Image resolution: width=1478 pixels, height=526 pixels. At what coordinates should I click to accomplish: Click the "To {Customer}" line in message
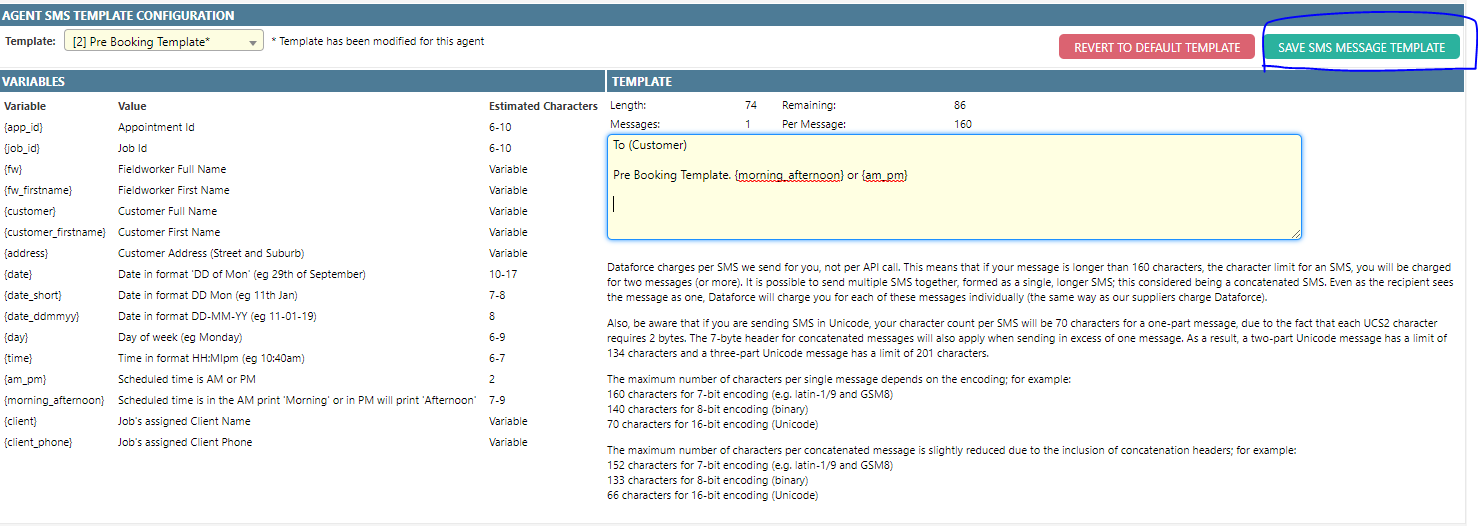(x=650, y=146)
